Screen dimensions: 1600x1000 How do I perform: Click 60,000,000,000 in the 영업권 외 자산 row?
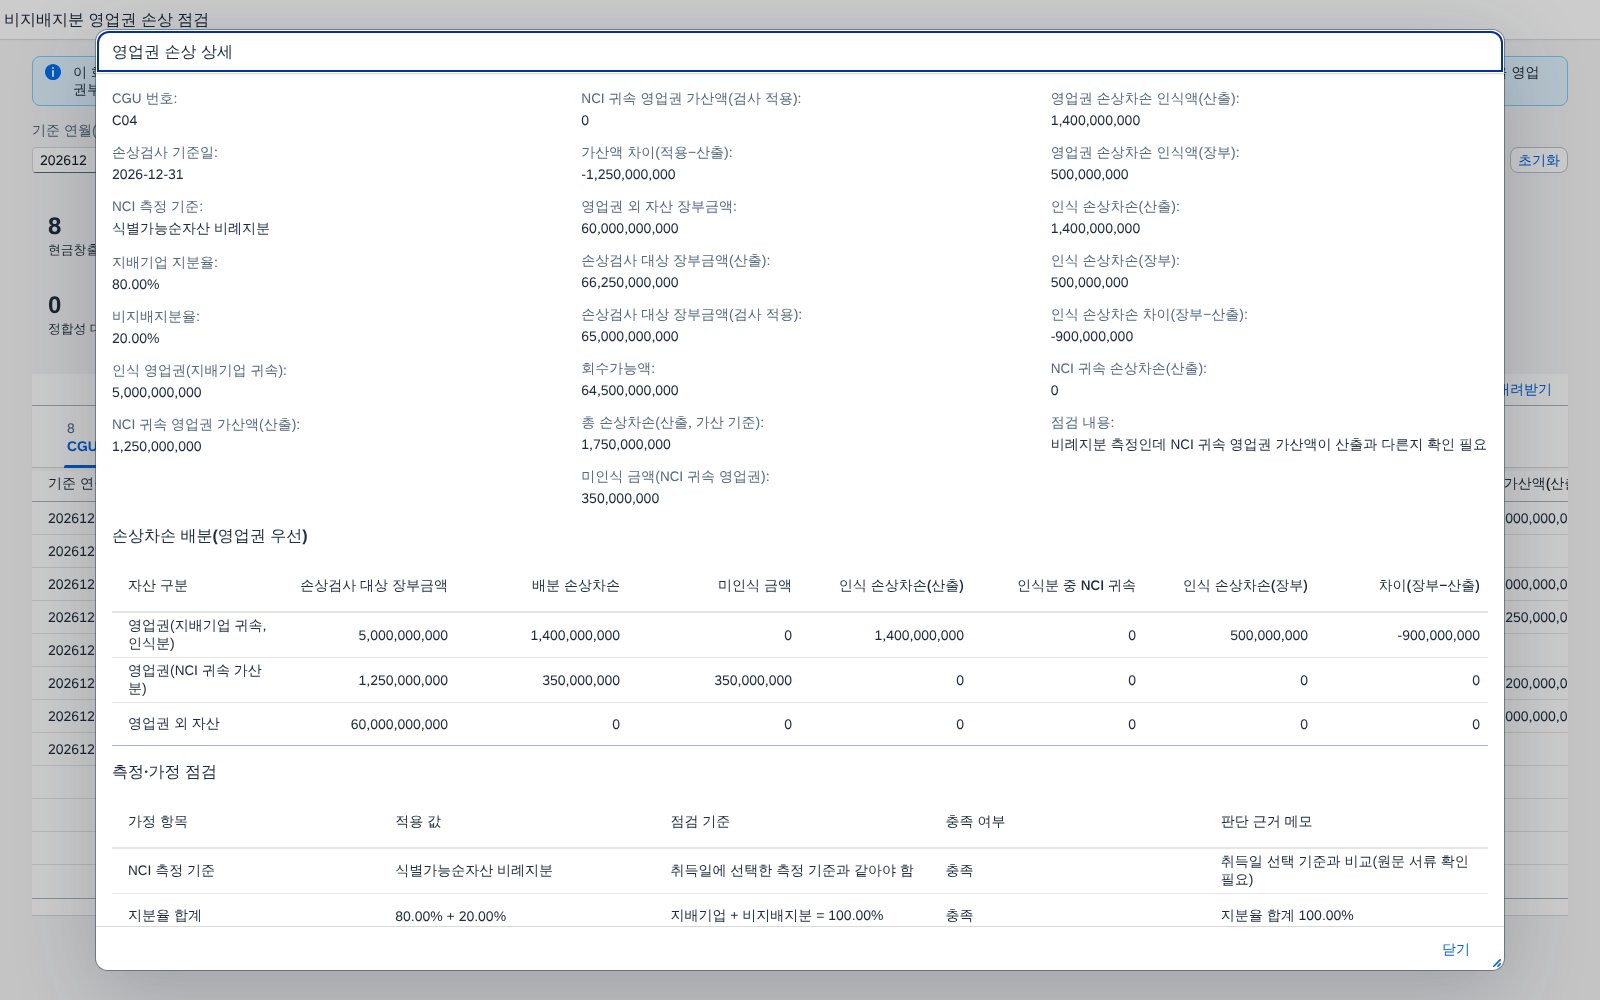pos(399,724)
